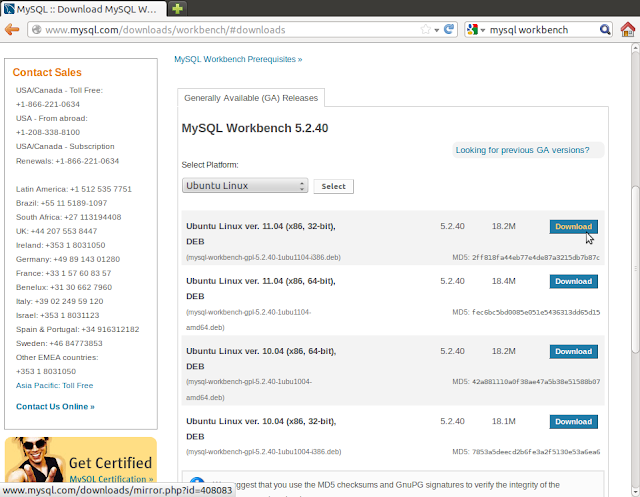640x497 pixels.
Task: Click the Sweden: +46 84773853 line
Action: pyautogui.click(x=59, y=343)
